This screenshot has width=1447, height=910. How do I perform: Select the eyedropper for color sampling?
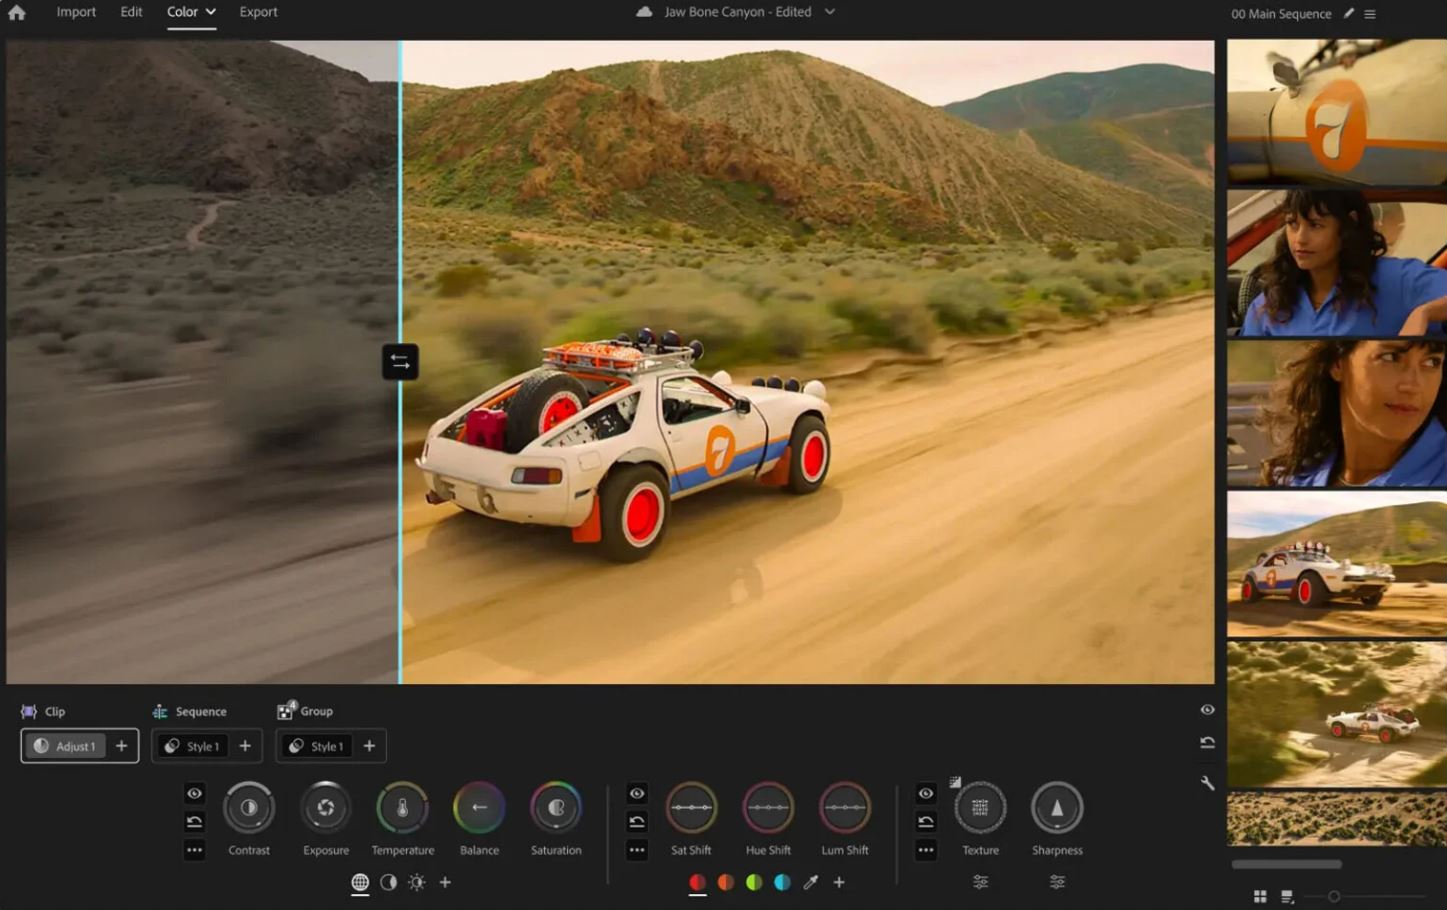coord(811,882)
